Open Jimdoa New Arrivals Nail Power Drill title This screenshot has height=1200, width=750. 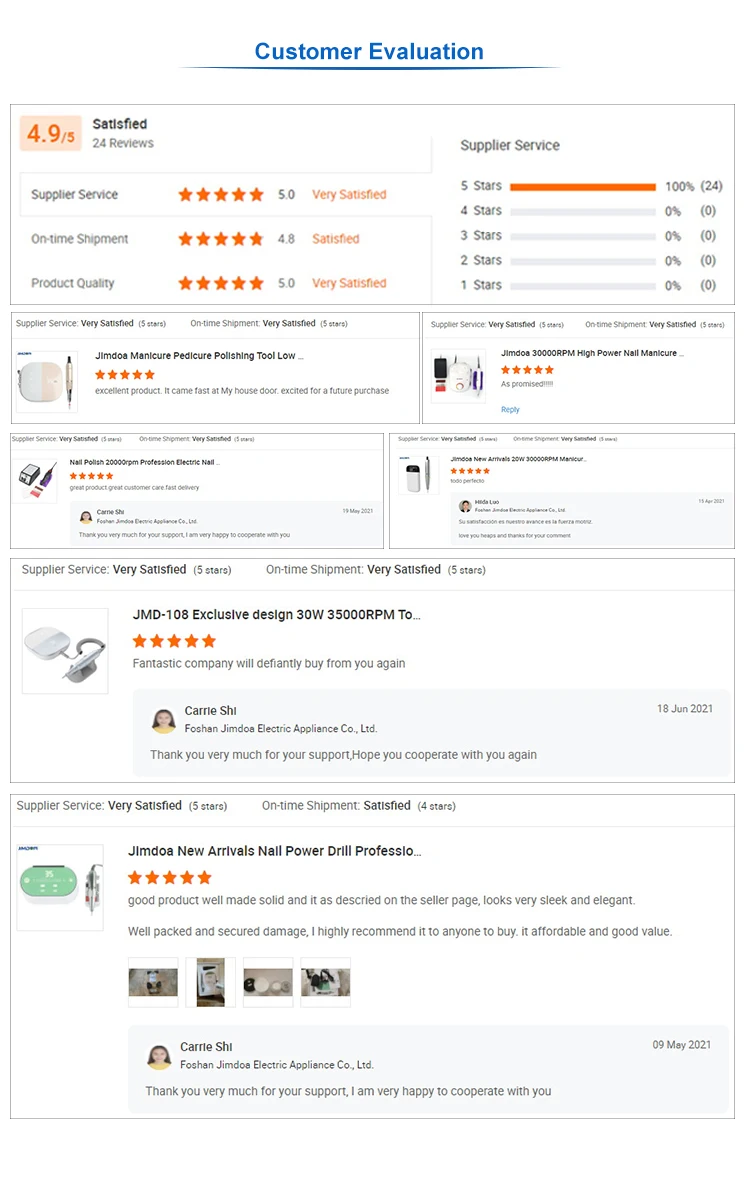click(274, 851)
